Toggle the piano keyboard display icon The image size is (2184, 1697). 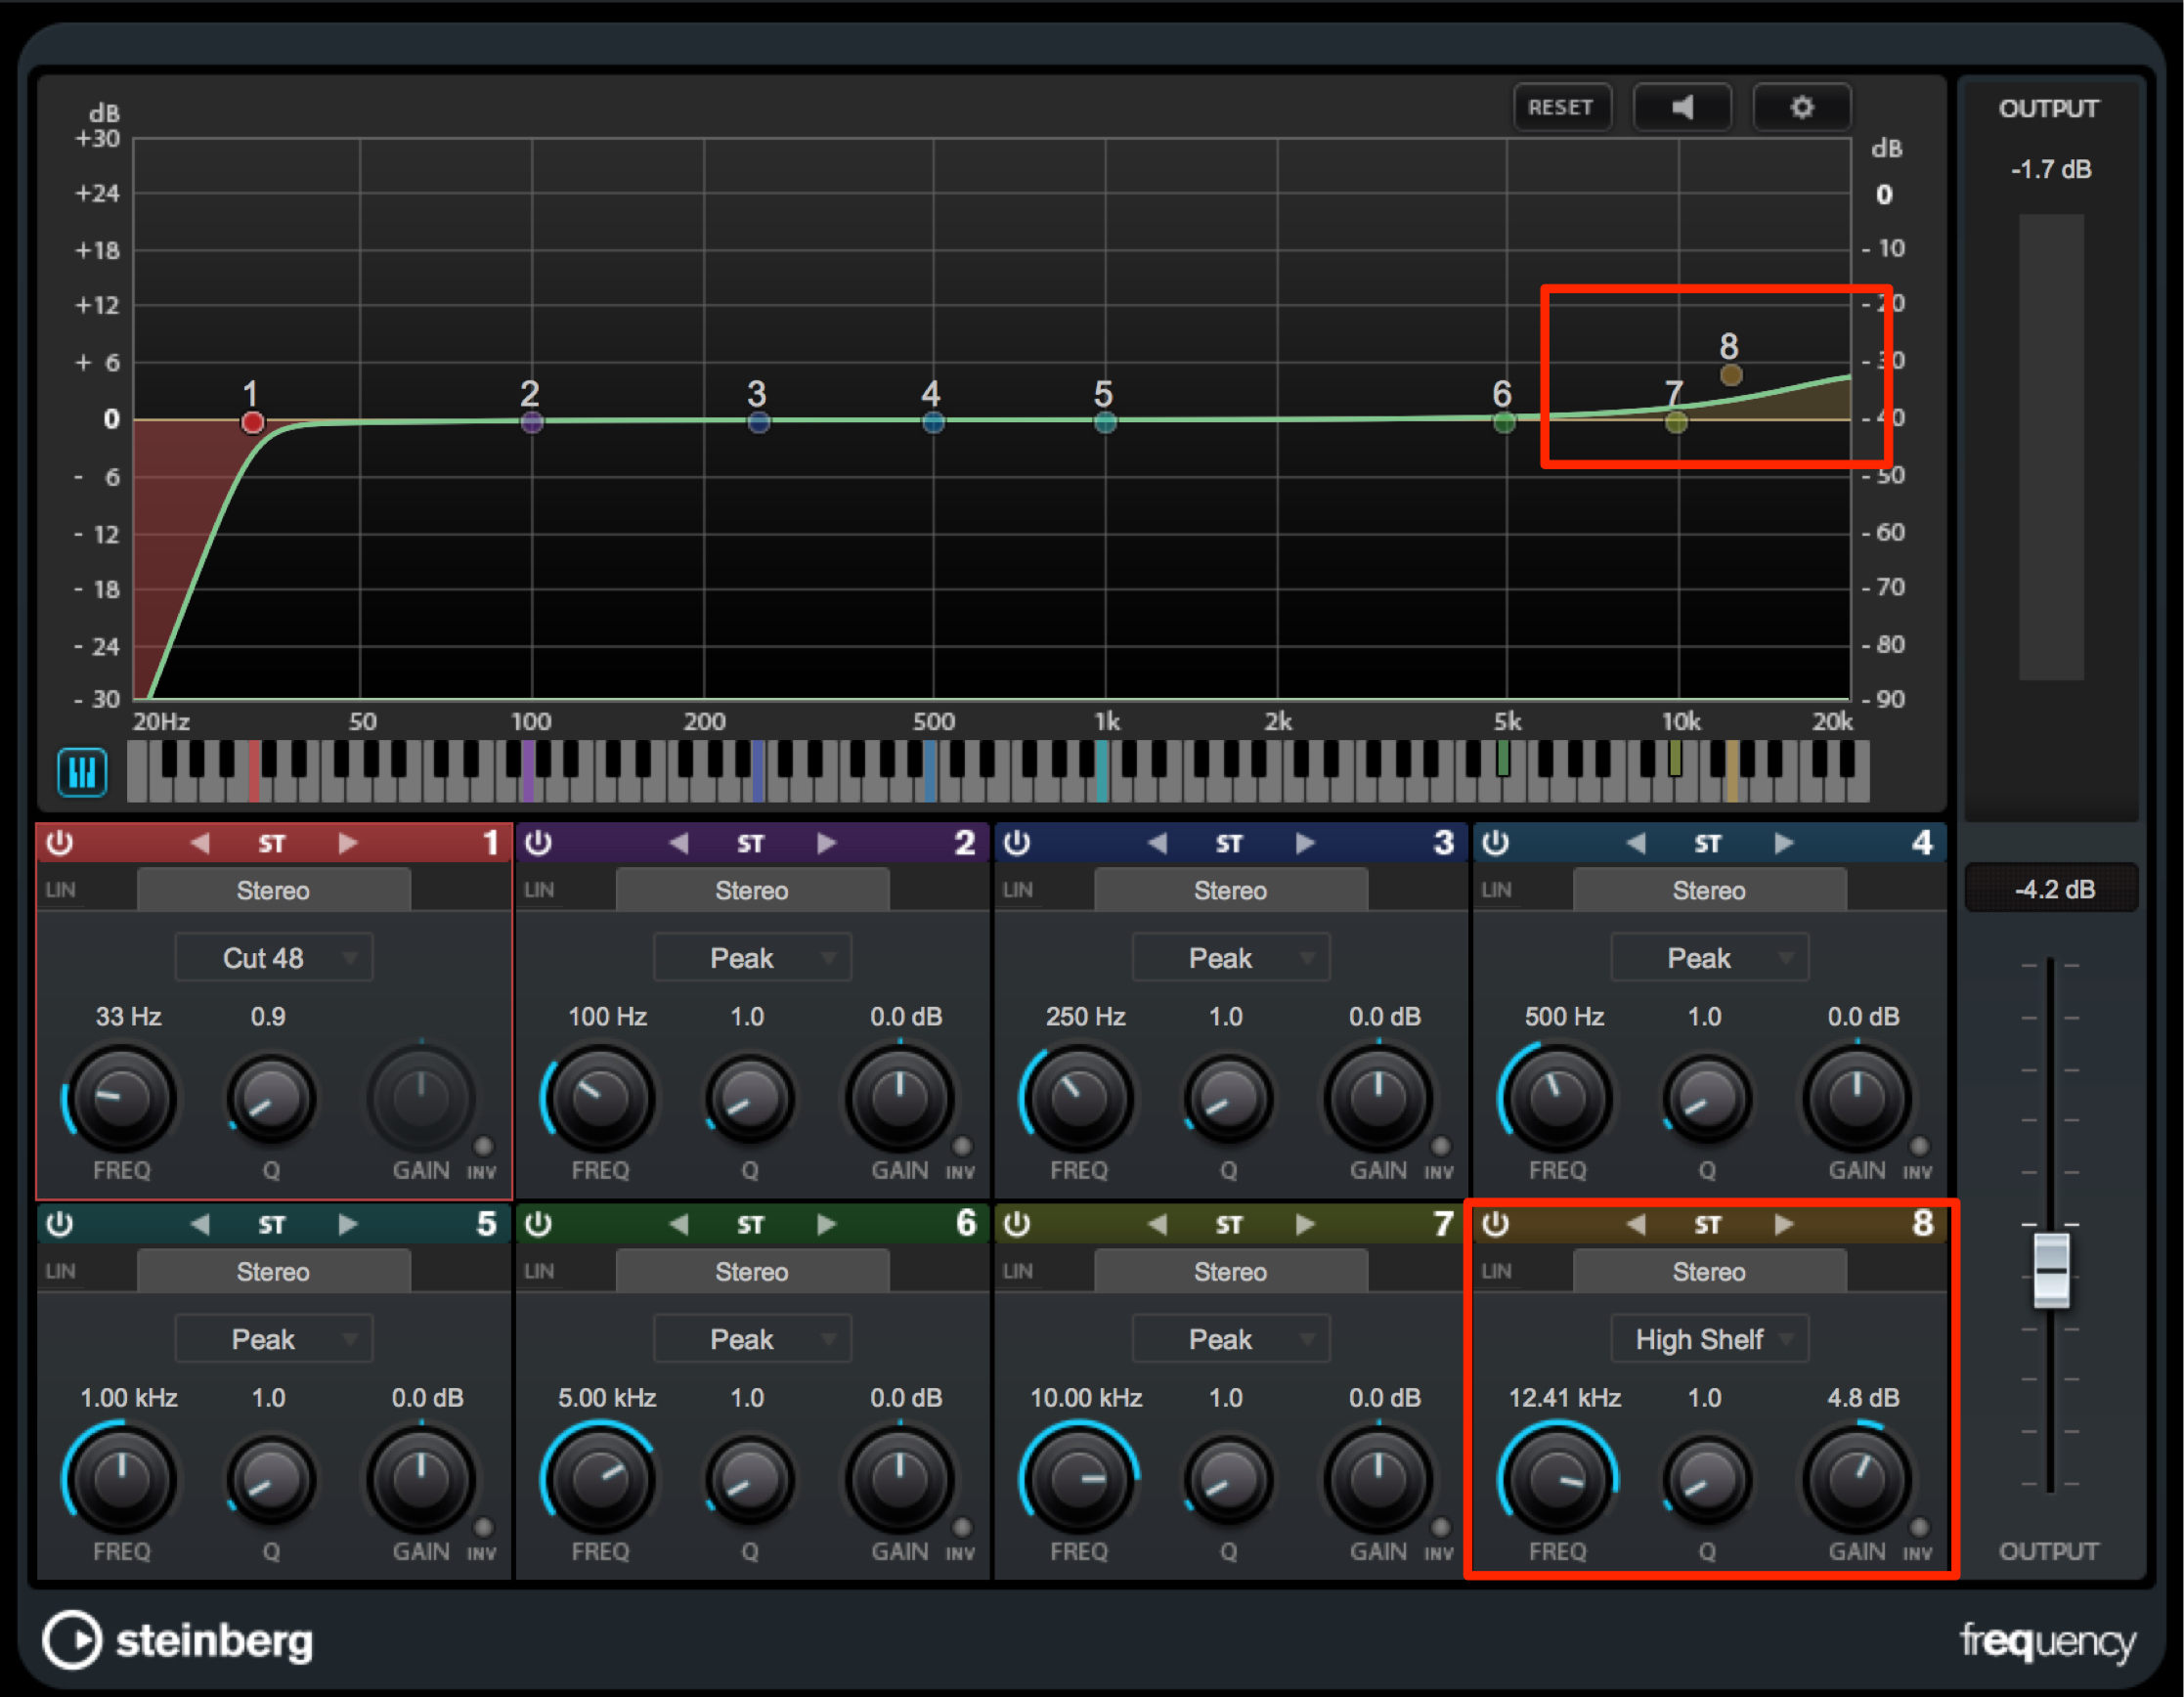(82, 772)
